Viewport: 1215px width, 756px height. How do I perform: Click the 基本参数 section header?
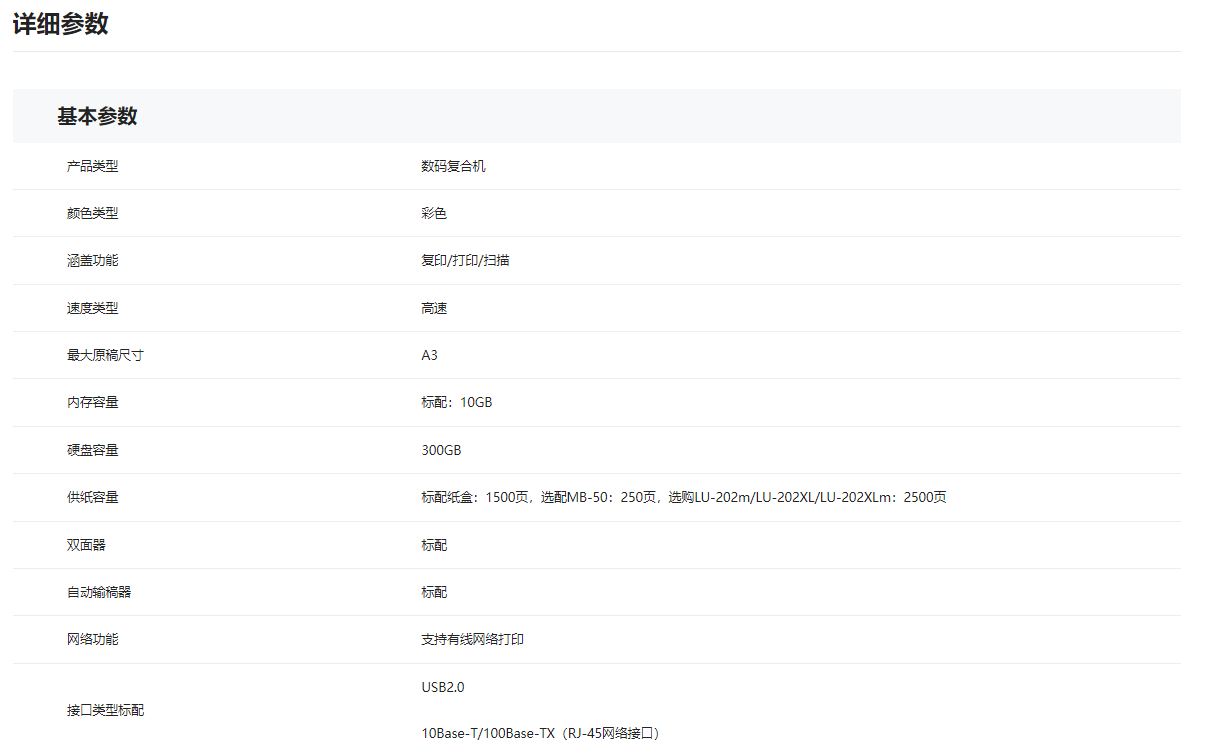point(97,116)
